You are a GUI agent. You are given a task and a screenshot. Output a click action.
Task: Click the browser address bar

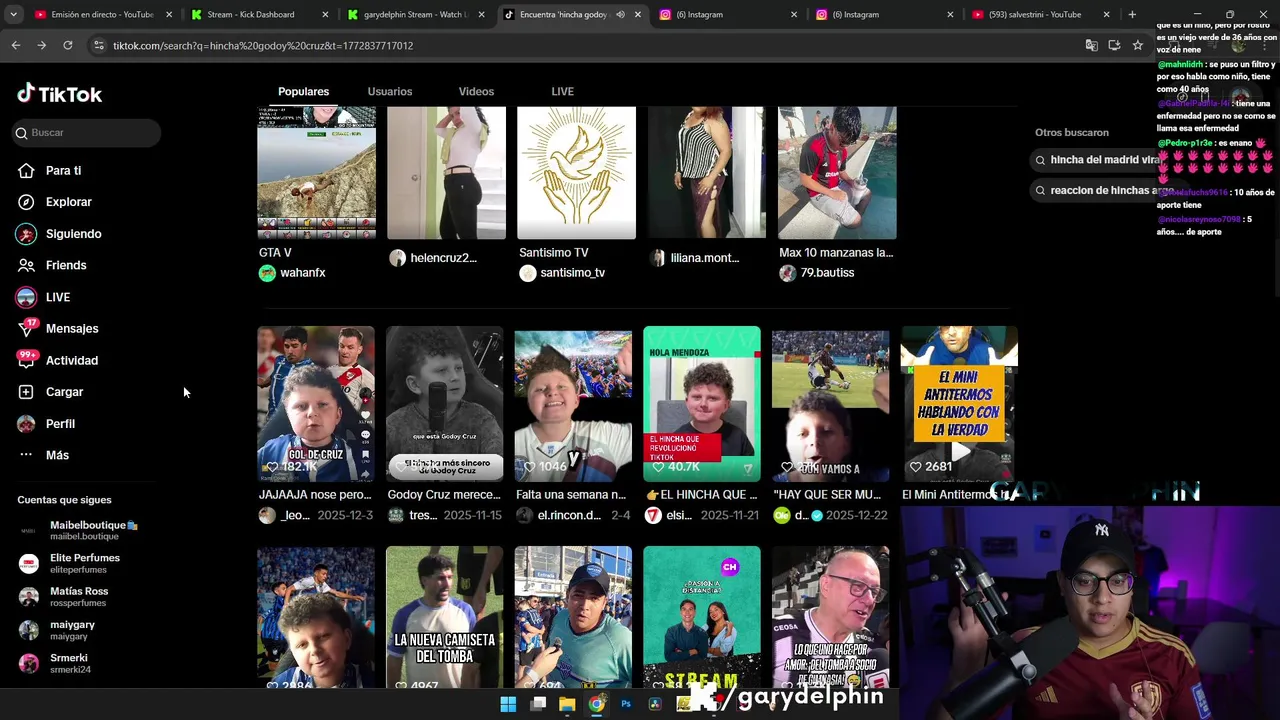click(590, 45)
